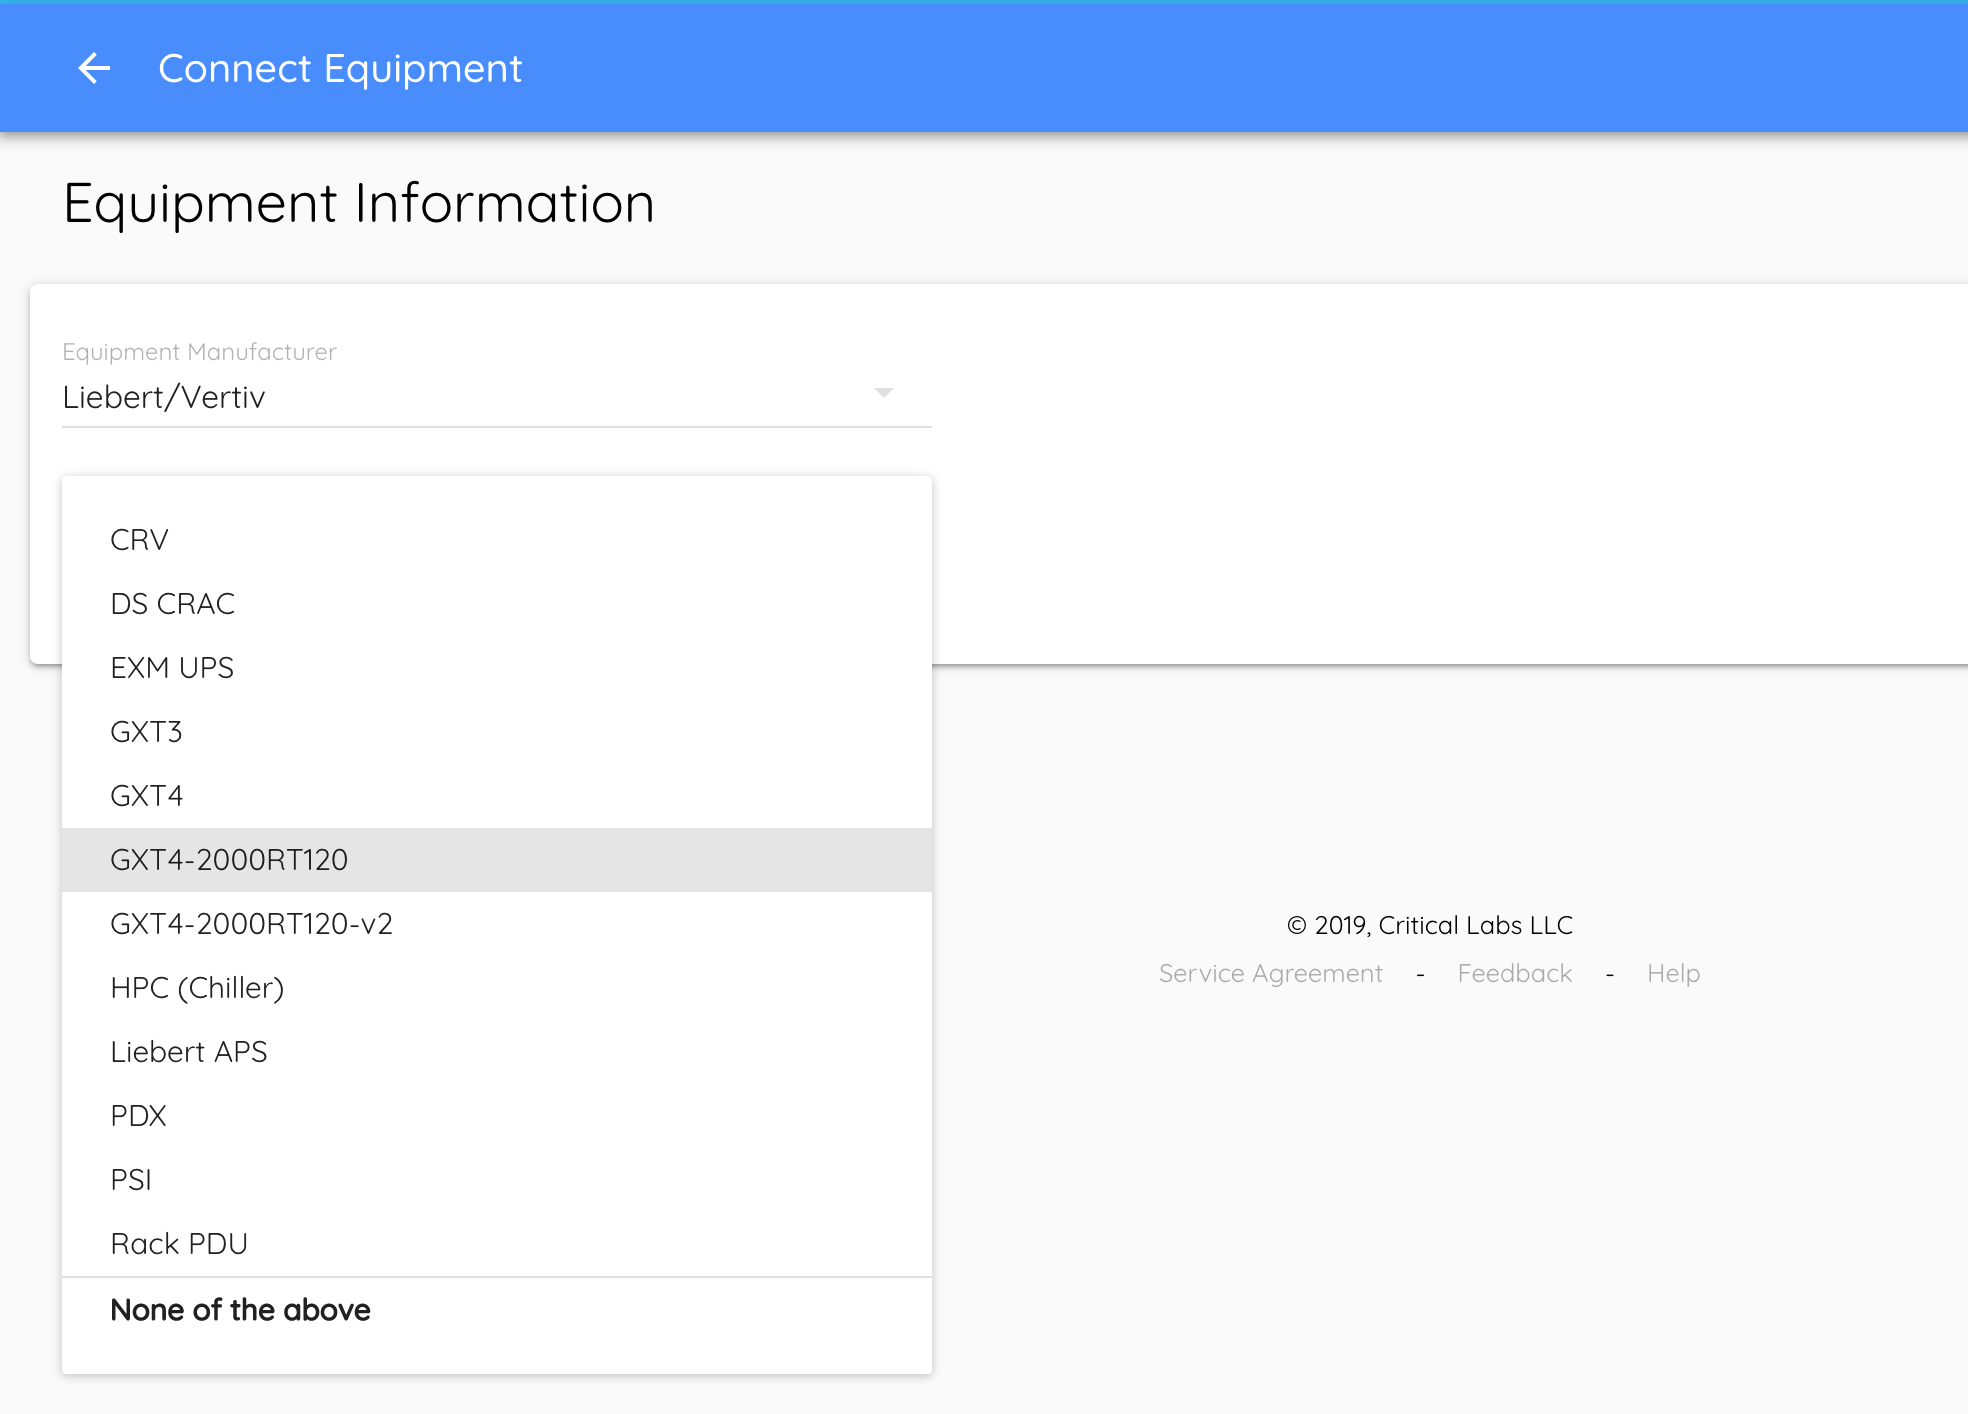Select the GXT3 model

click(147, 732)
